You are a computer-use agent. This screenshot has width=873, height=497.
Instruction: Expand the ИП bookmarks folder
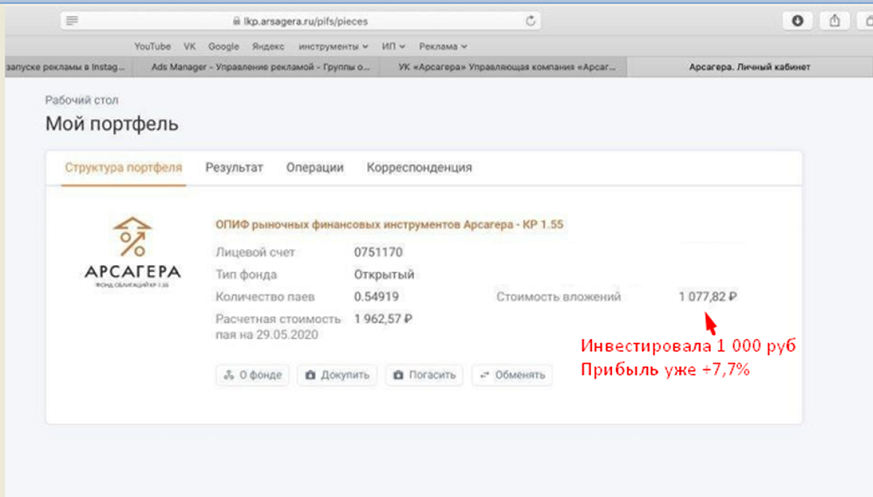[x=395, y=46]
